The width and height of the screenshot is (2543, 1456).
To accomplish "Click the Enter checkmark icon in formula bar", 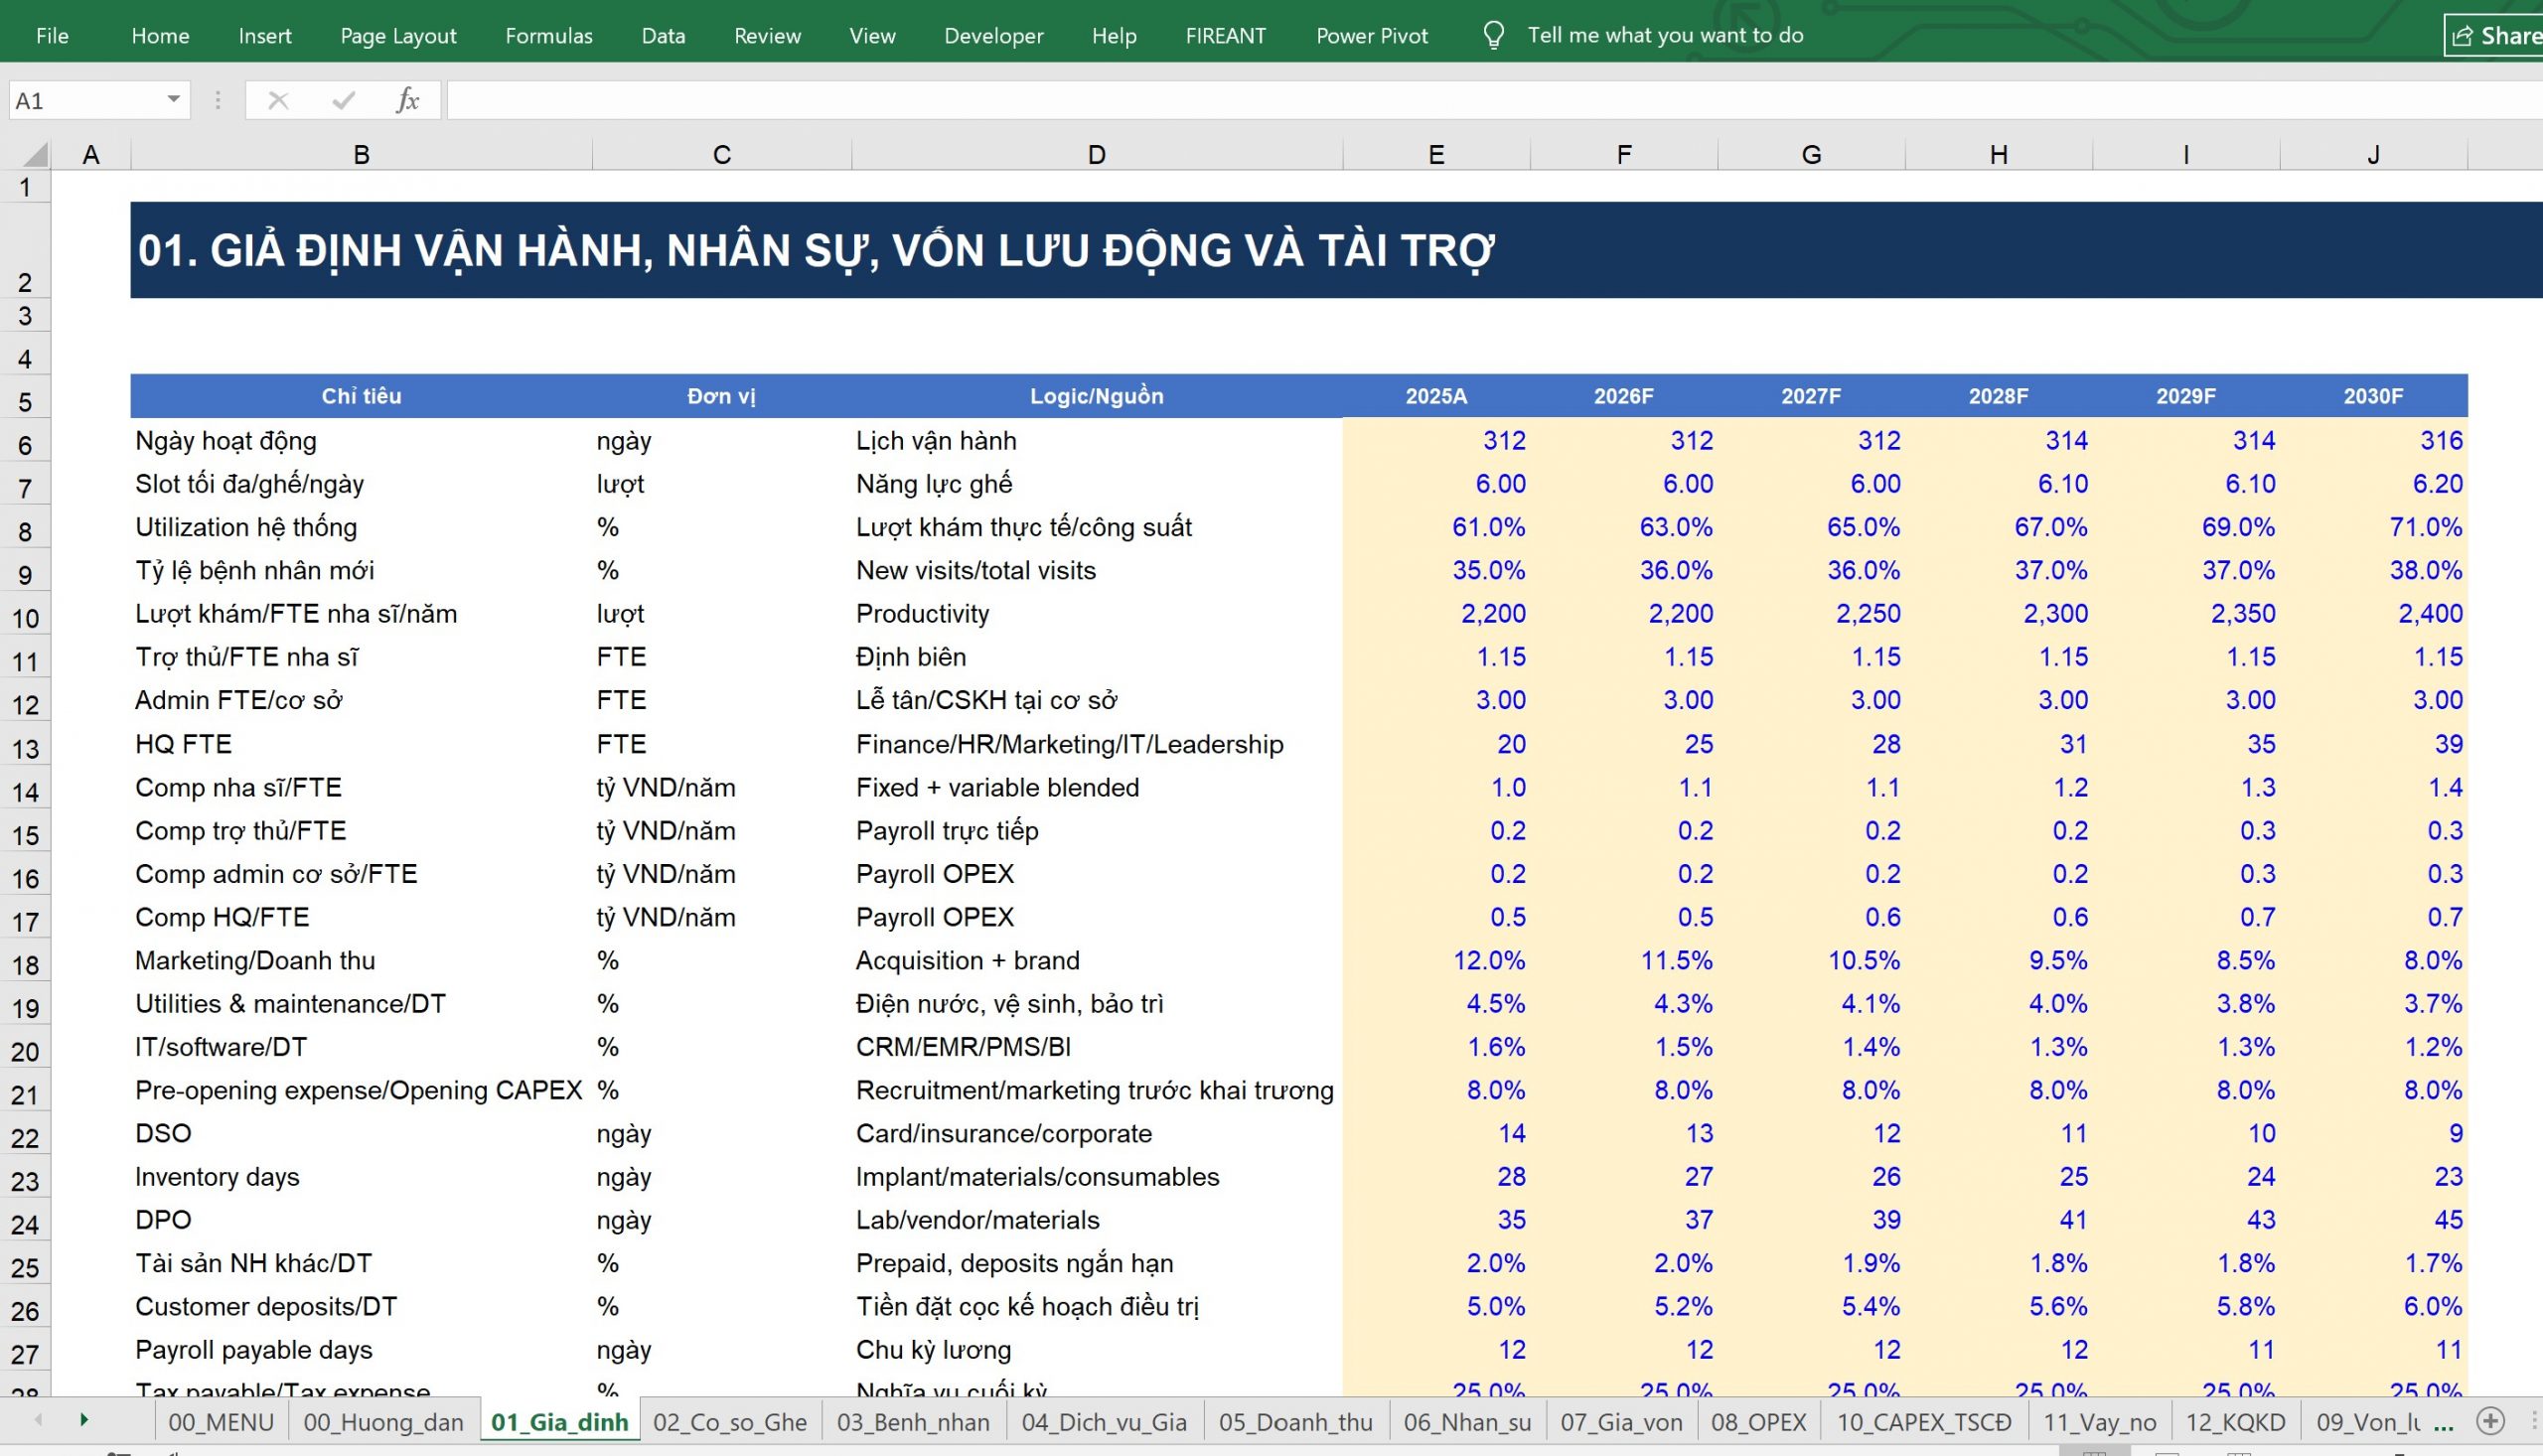I will click(x=343, y=100).
